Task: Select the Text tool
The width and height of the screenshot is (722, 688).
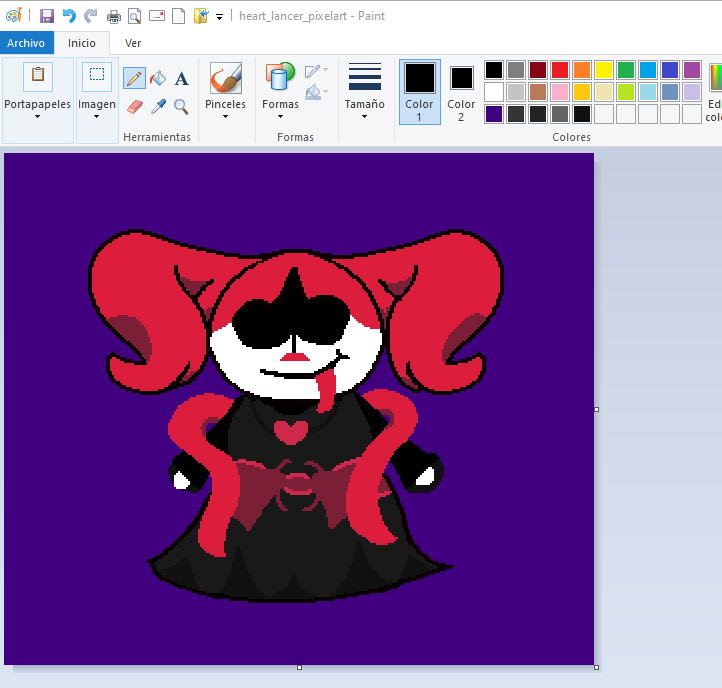Action: pyautogui.click(x=181, y=79)
